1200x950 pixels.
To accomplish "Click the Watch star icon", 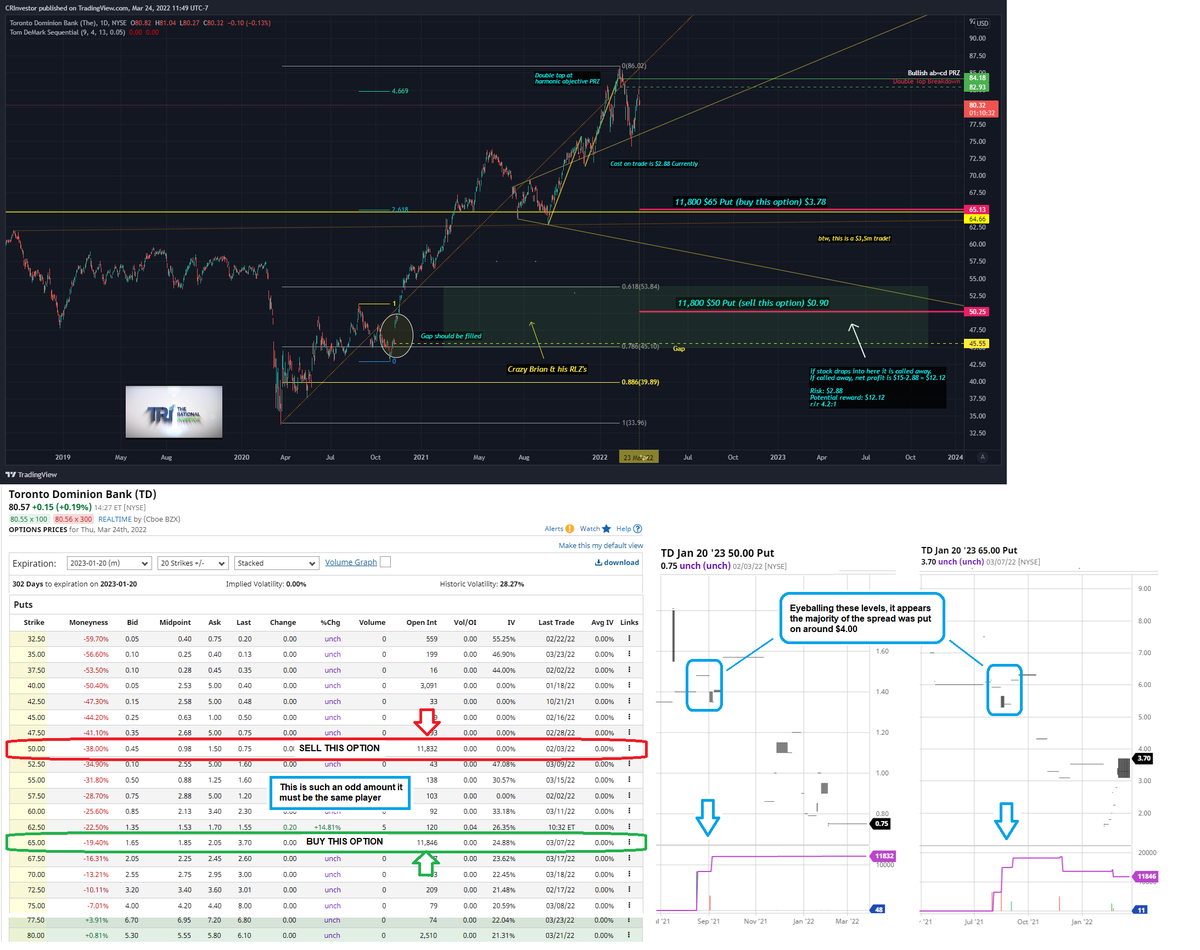I will tap(607, 528).
